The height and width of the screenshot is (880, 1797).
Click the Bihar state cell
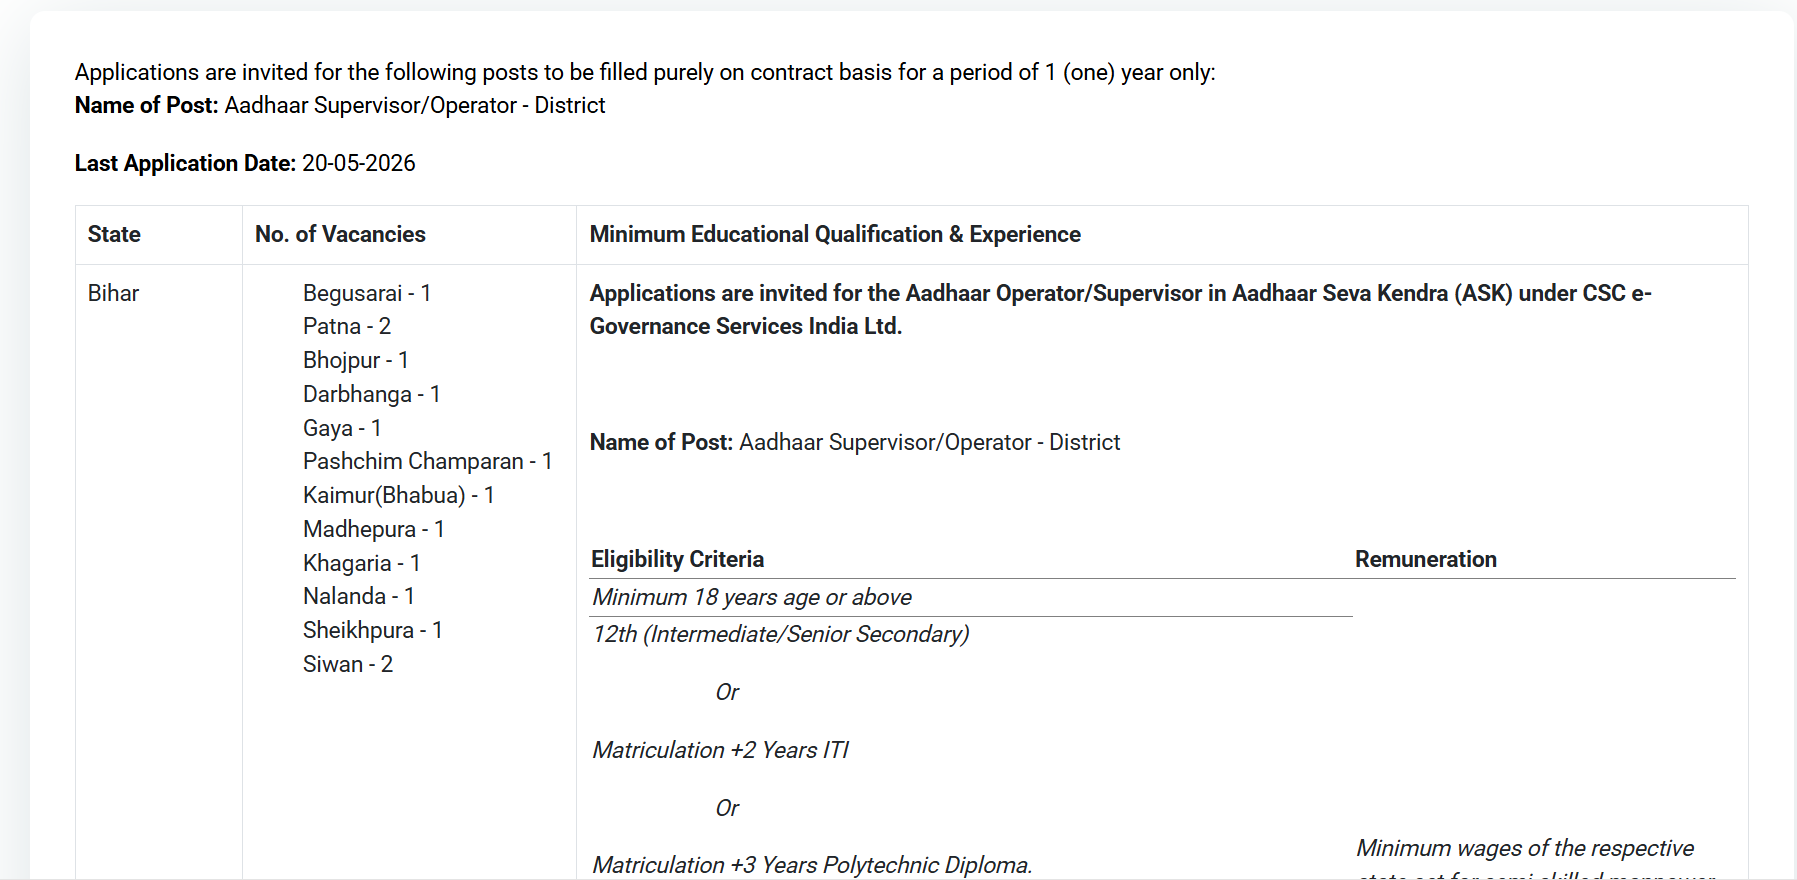(113, 293)
